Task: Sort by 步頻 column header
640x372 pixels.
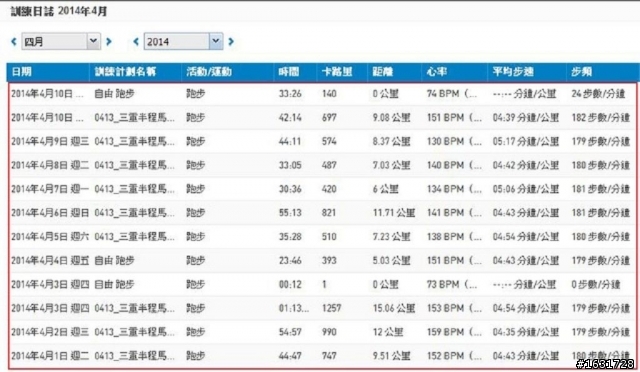Action: (582, 72)
